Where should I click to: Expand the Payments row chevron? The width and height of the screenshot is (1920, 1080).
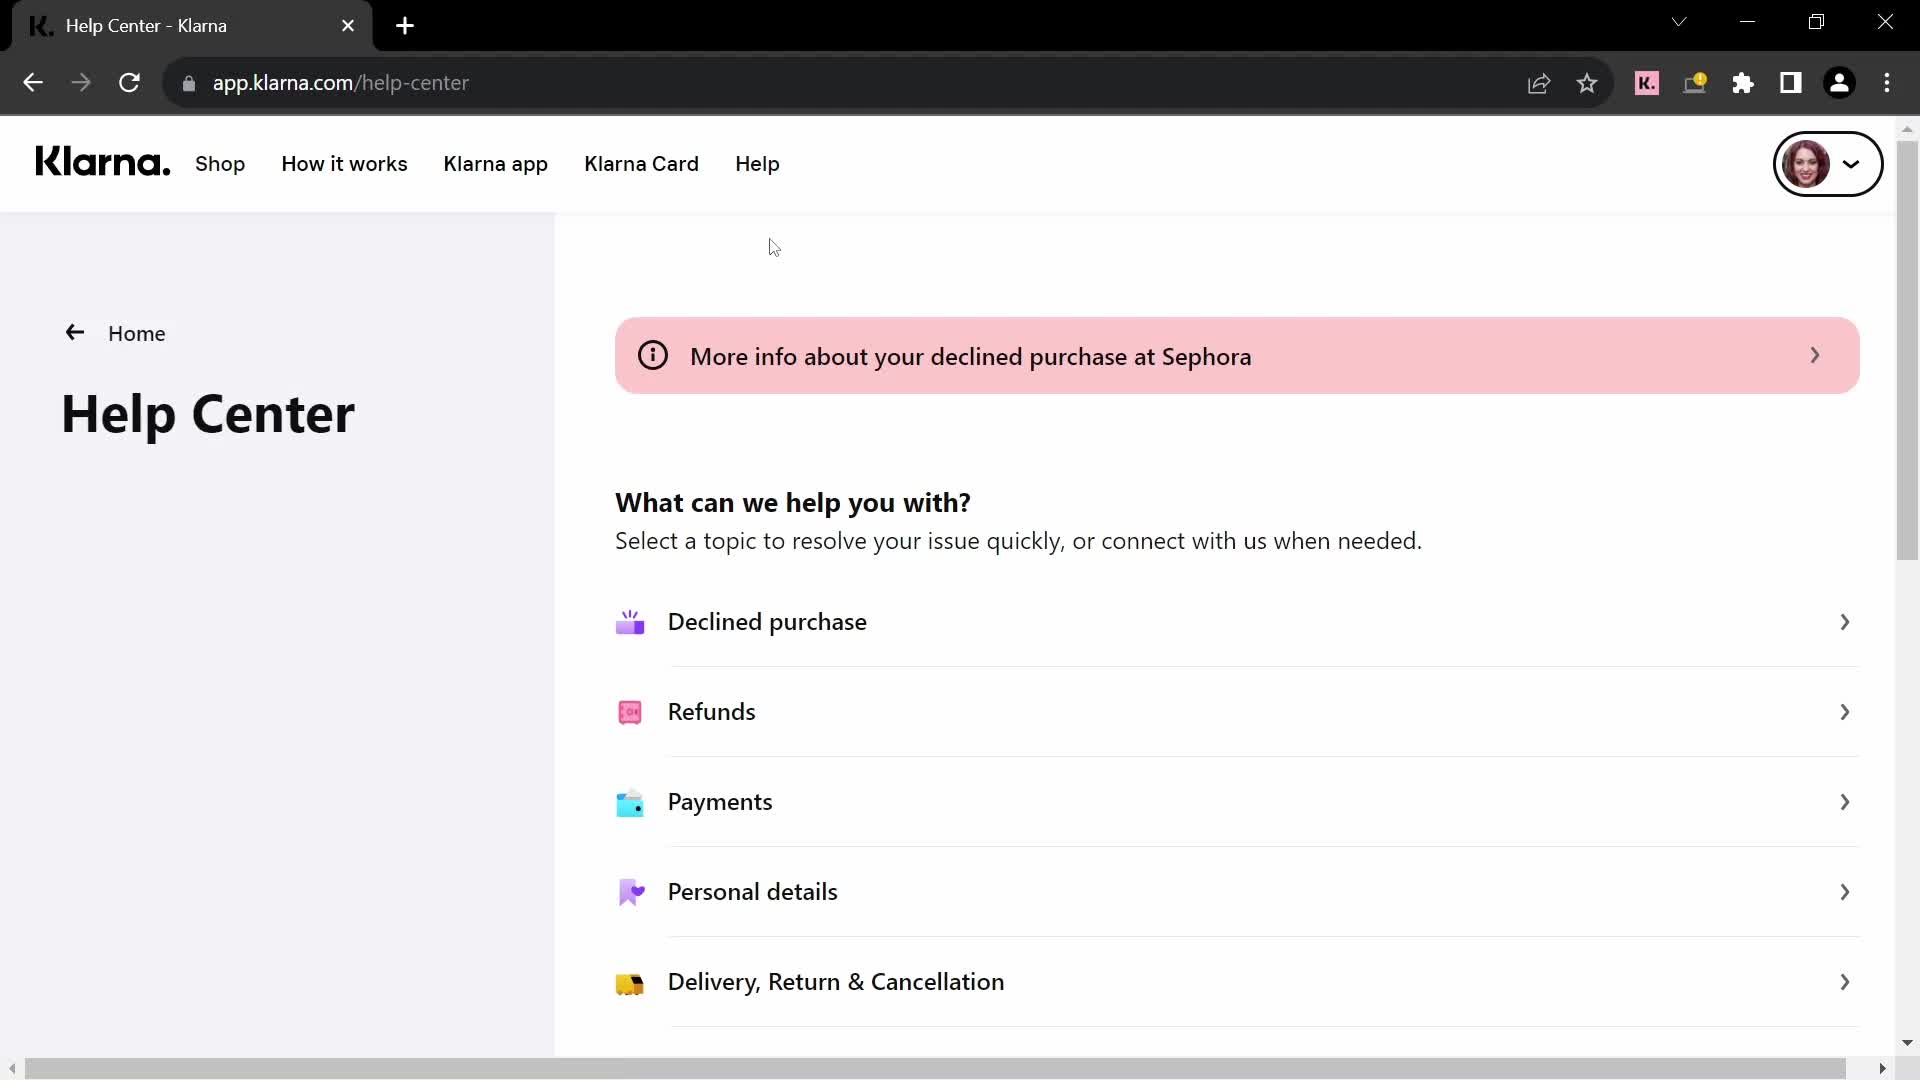click(x=1845, y=802)
